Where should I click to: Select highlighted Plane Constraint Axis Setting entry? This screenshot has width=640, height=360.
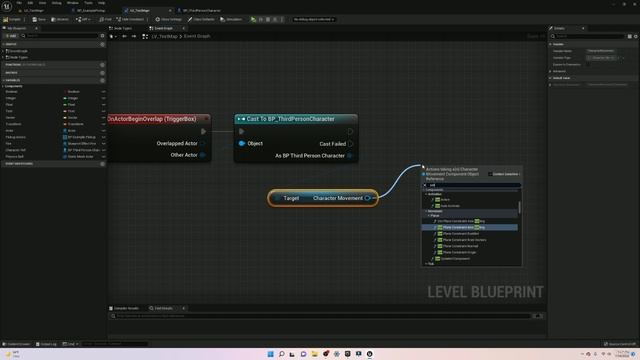pos(470,227)
